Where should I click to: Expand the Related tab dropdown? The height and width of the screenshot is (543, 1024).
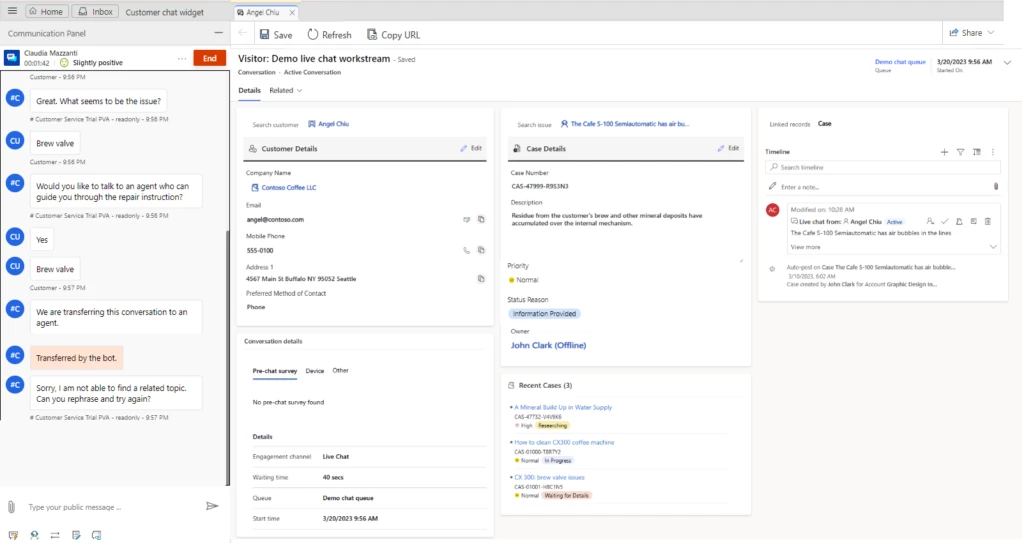click(286, 91)
